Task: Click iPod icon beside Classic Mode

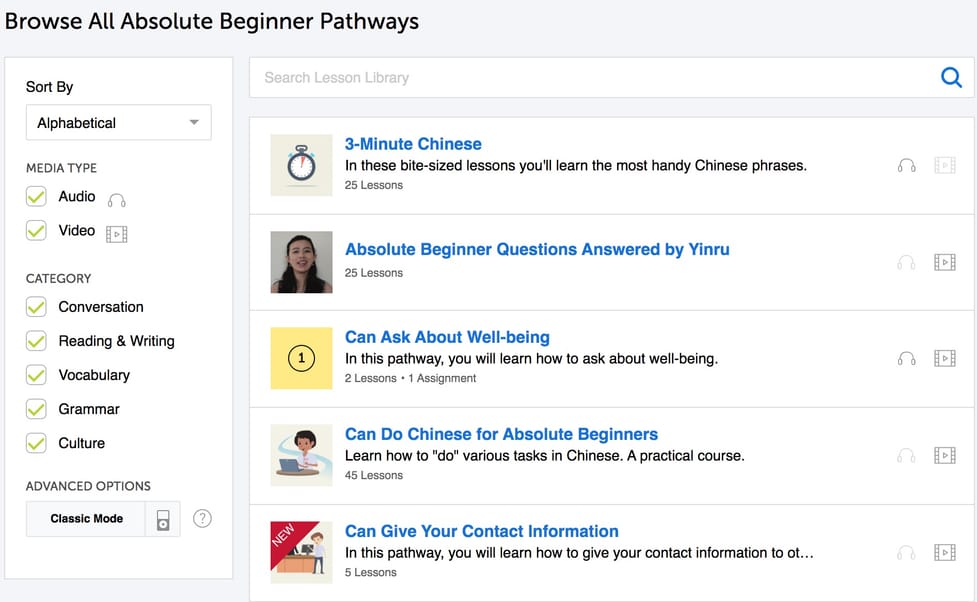Action: pos(163,519)
